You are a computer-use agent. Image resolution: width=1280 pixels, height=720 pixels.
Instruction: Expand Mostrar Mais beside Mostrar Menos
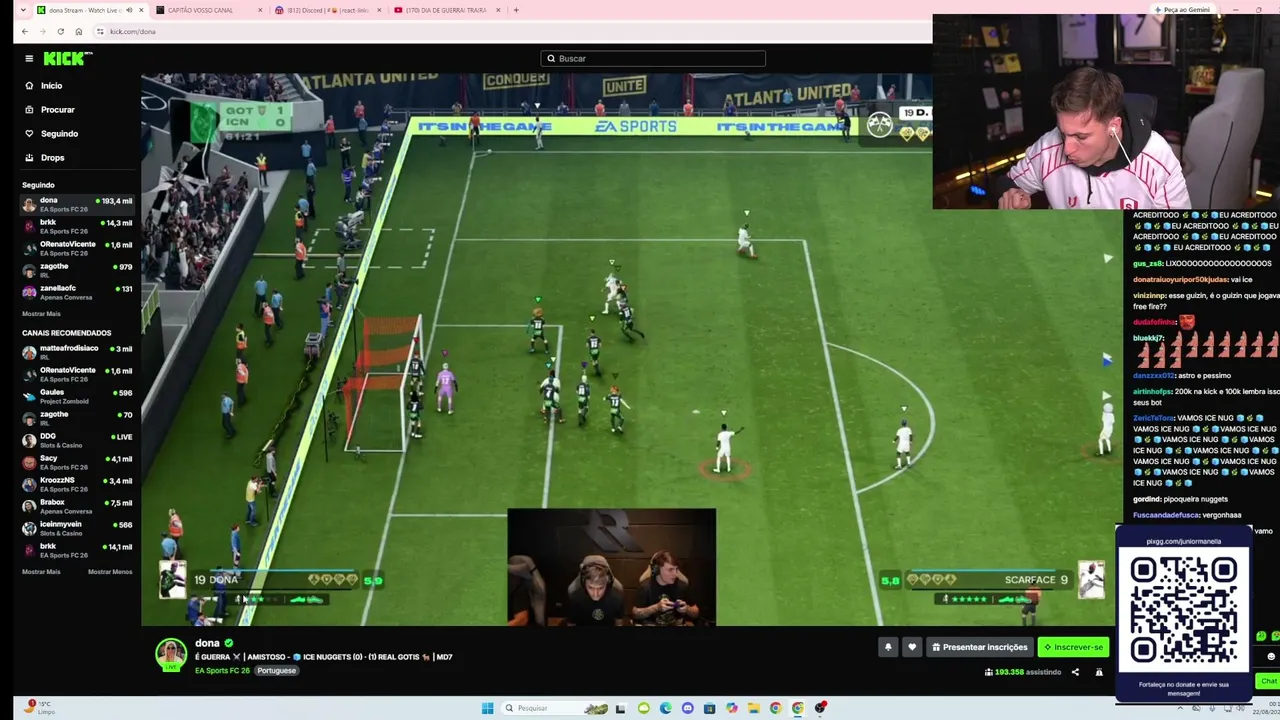pyautogui.click(x=41, y=572)
